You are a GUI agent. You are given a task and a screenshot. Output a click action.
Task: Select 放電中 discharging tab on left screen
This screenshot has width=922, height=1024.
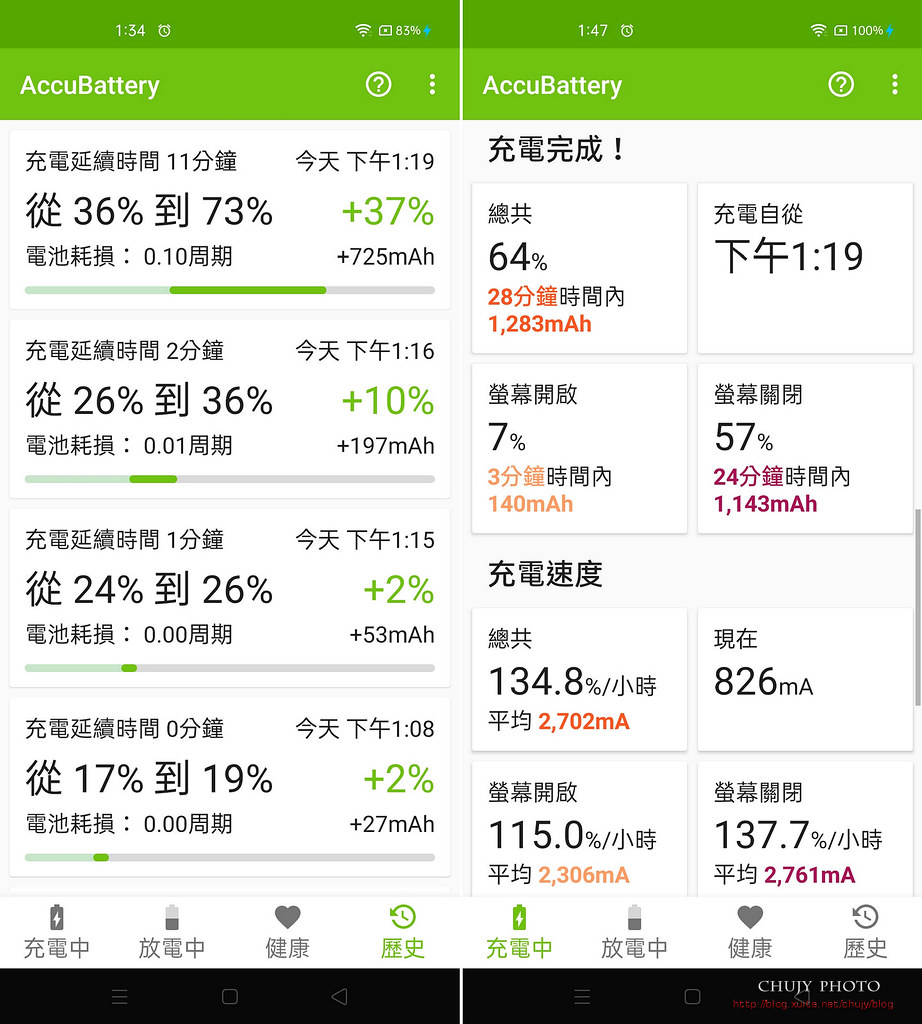pyautogui.click(x=172, y=932)
